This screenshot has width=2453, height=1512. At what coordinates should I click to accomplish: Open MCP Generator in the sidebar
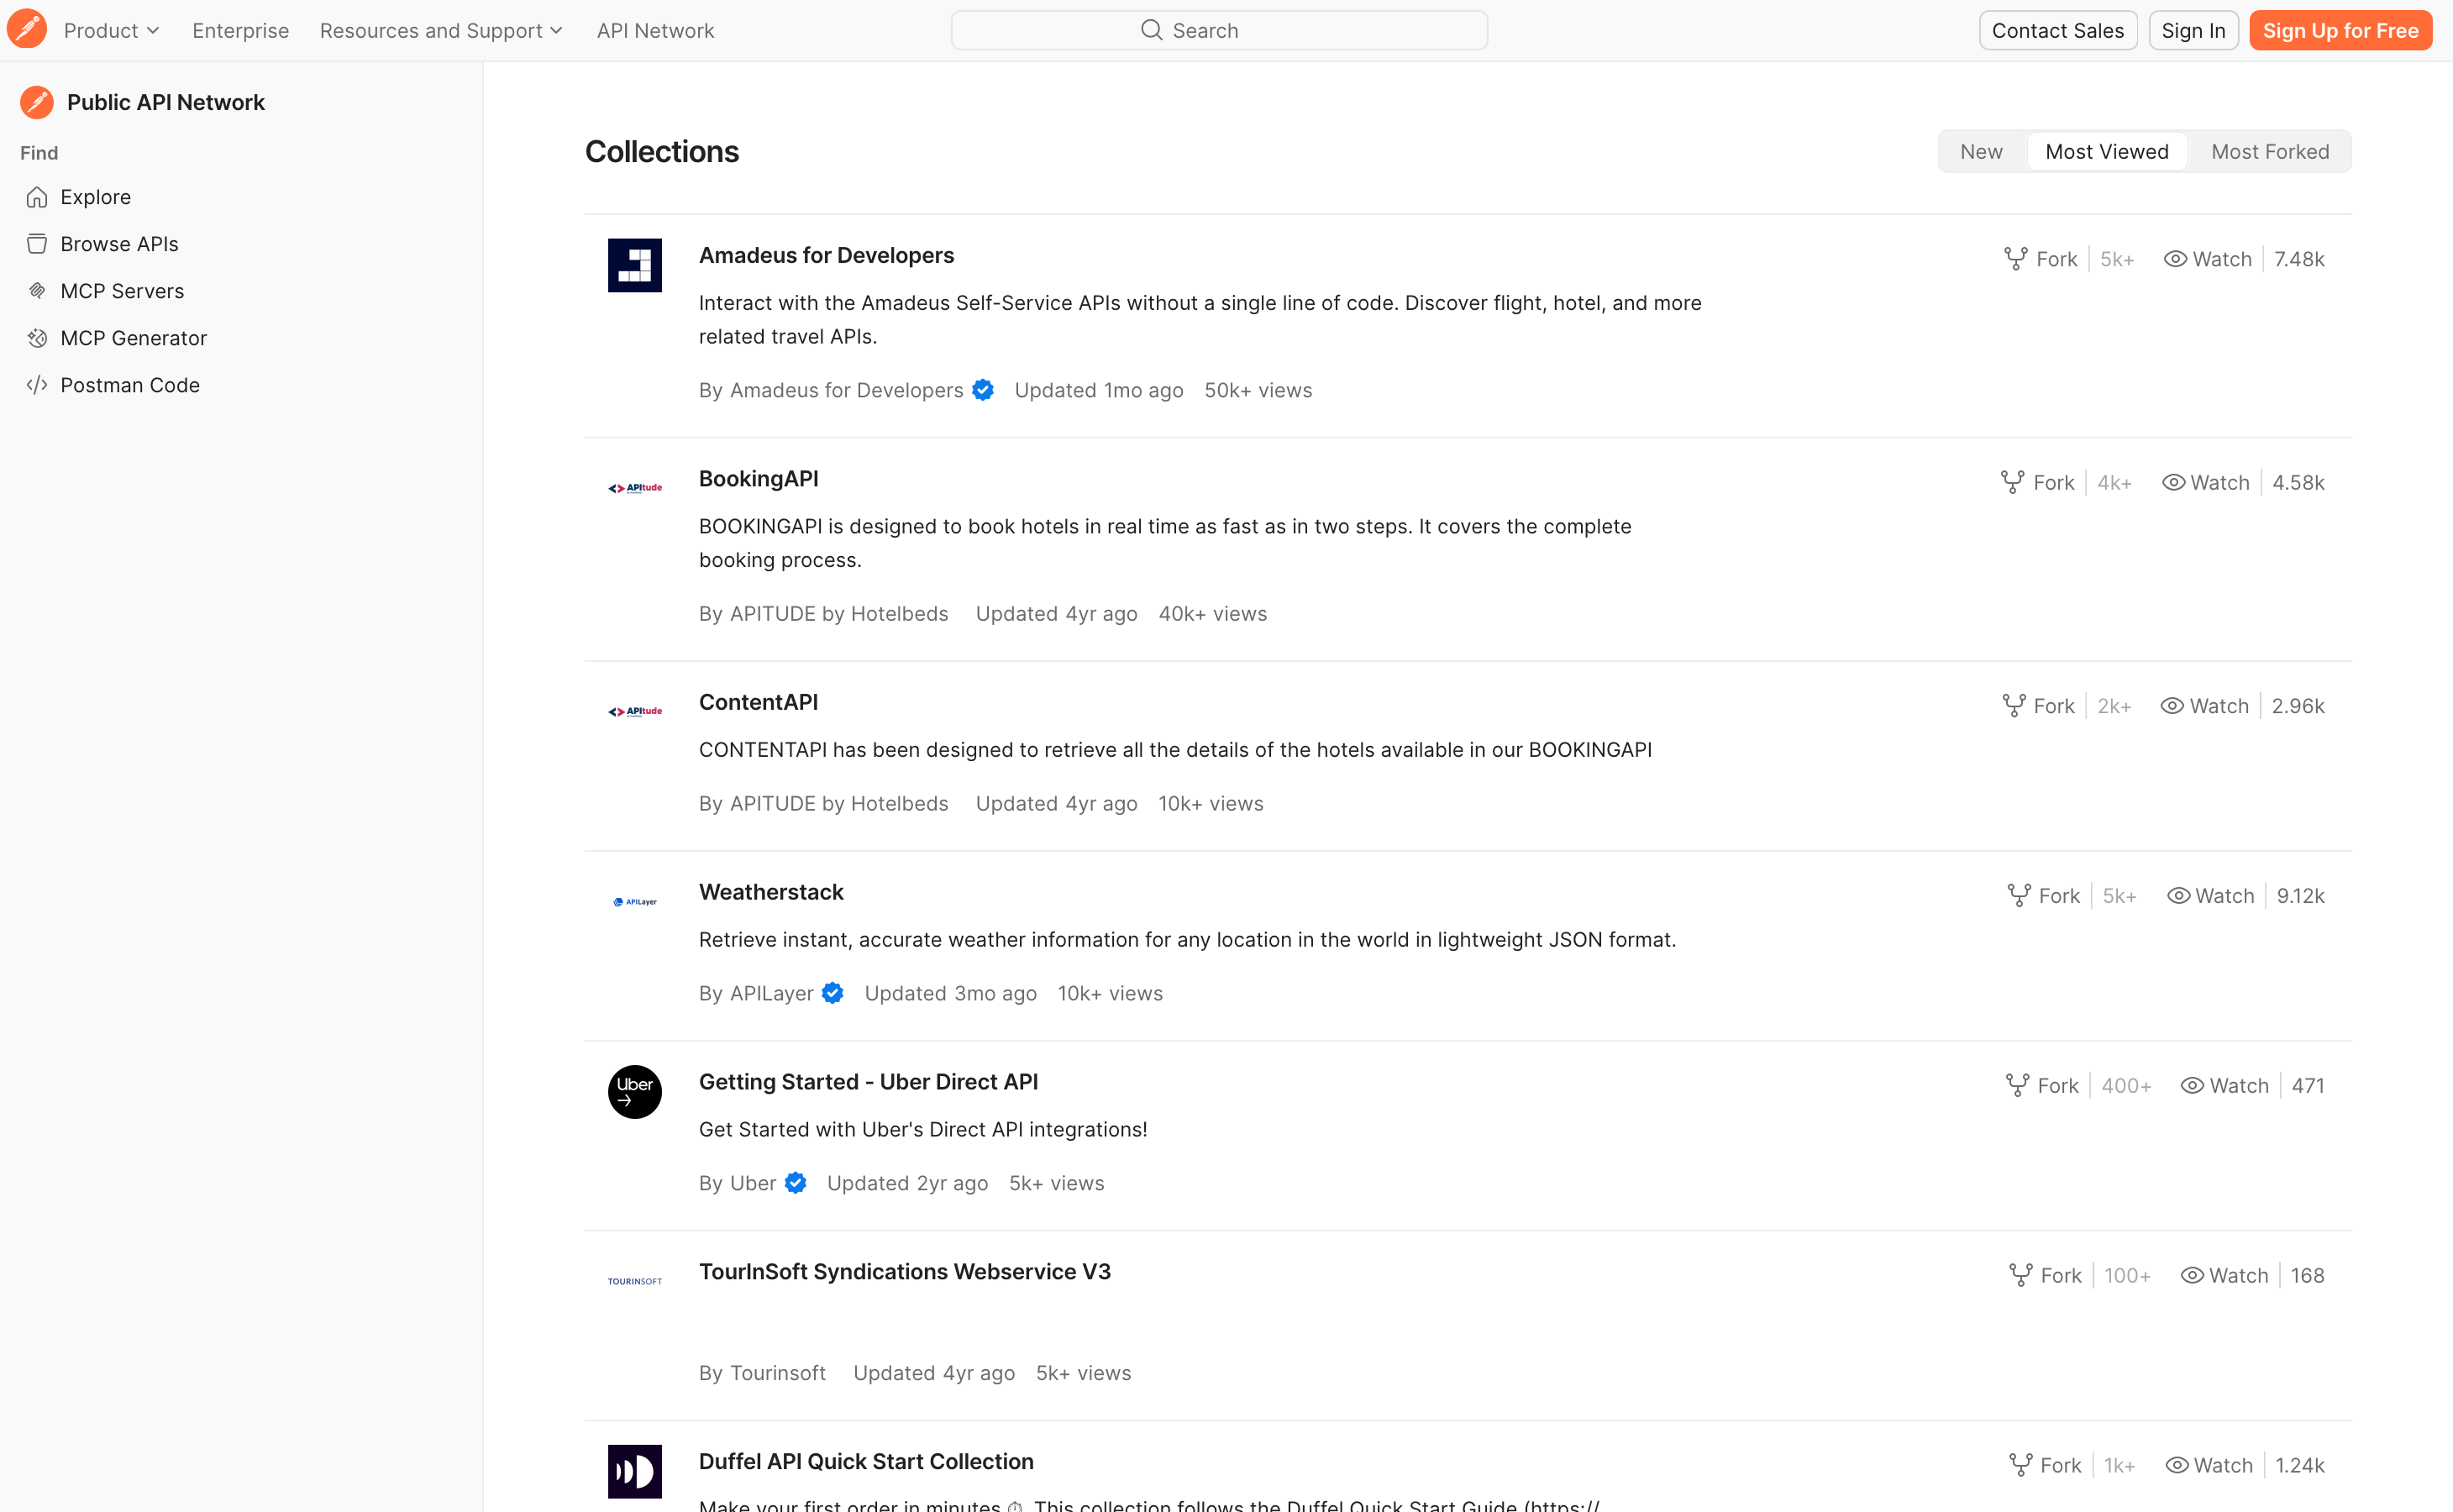133,338
